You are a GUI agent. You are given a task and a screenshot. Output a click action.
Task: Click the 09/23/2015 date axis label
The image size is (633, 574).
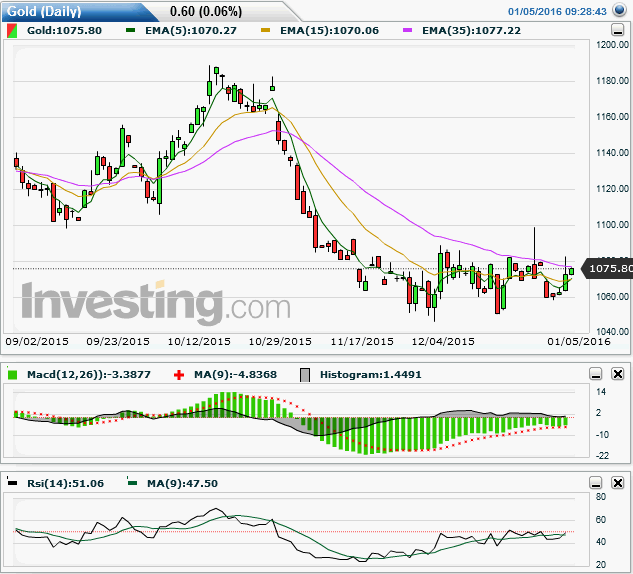pos(118,341)
